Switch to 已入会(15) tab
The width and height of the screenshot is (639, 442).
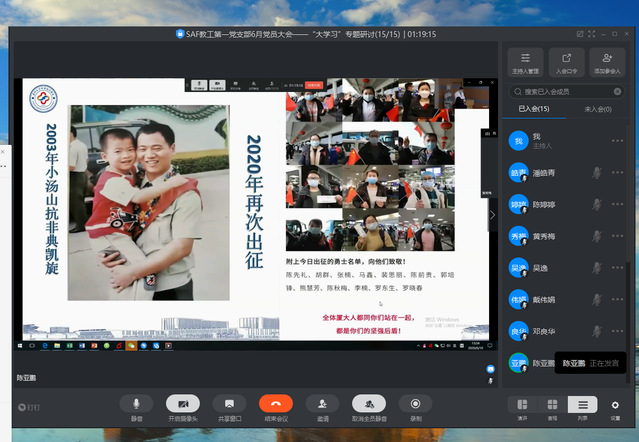(x=534, y=109)
